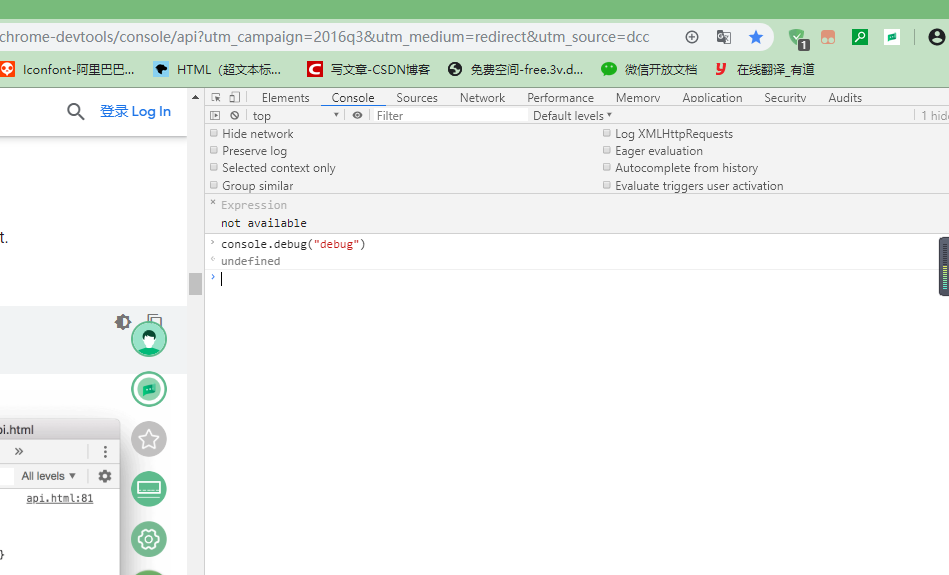Open the translate page icon
949x575 pixels.
pos(724,38)
